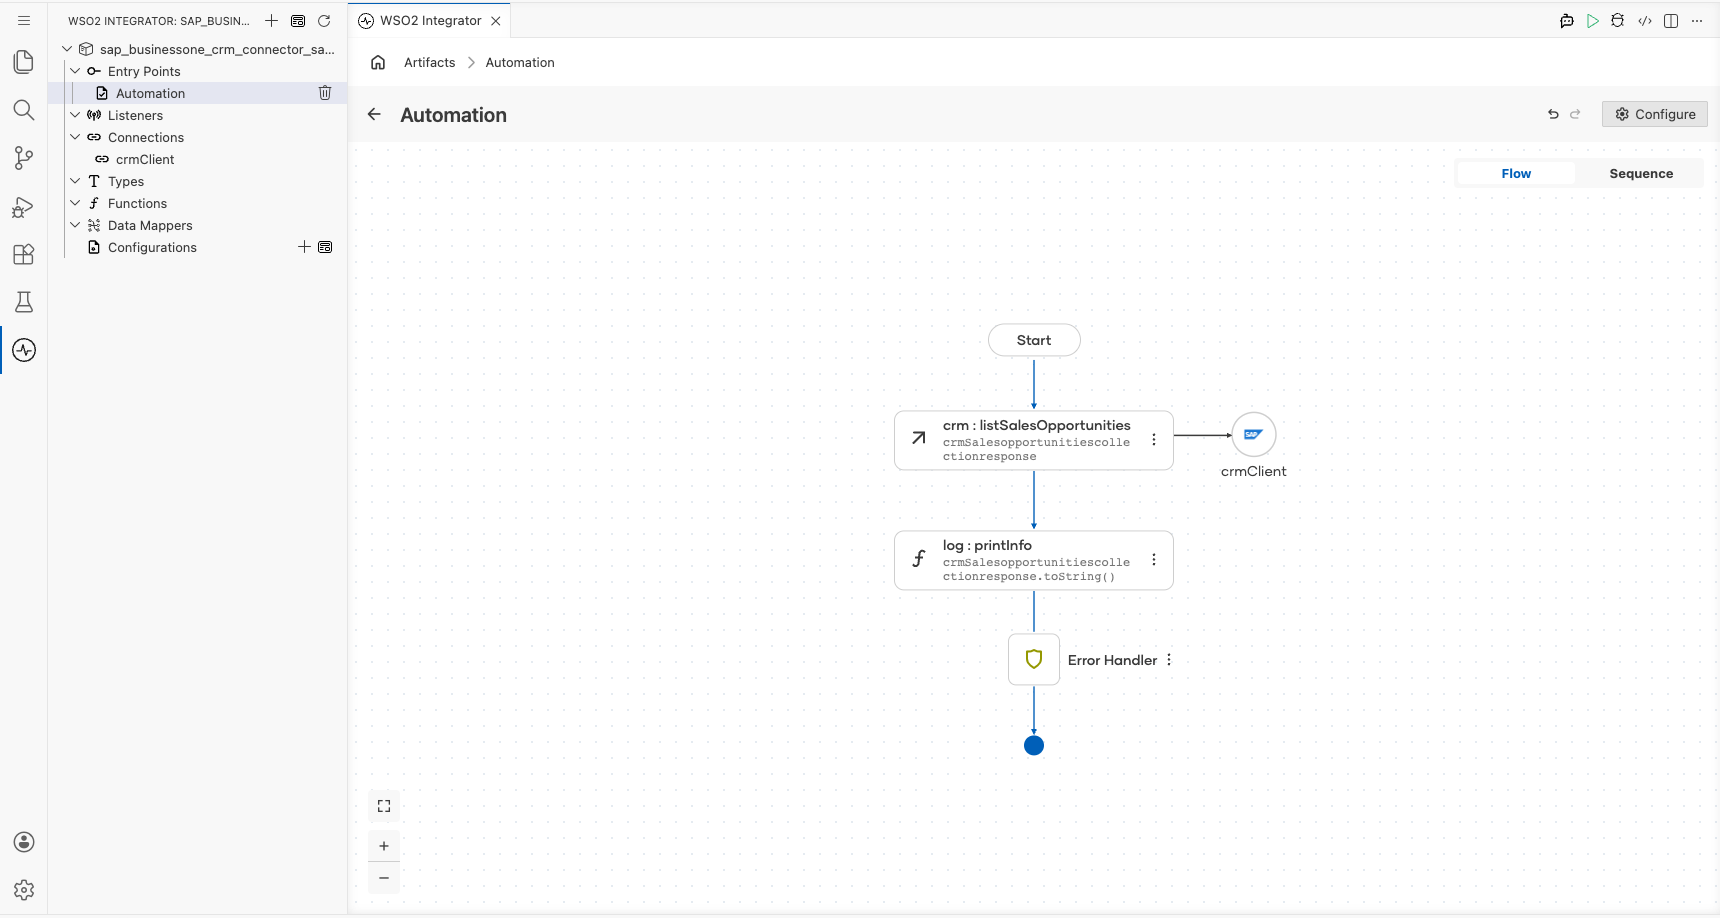Screen dimensions: 1720x918
Task: Click the crmClient connection icon on the canvas
Action: coord(1254,435)
